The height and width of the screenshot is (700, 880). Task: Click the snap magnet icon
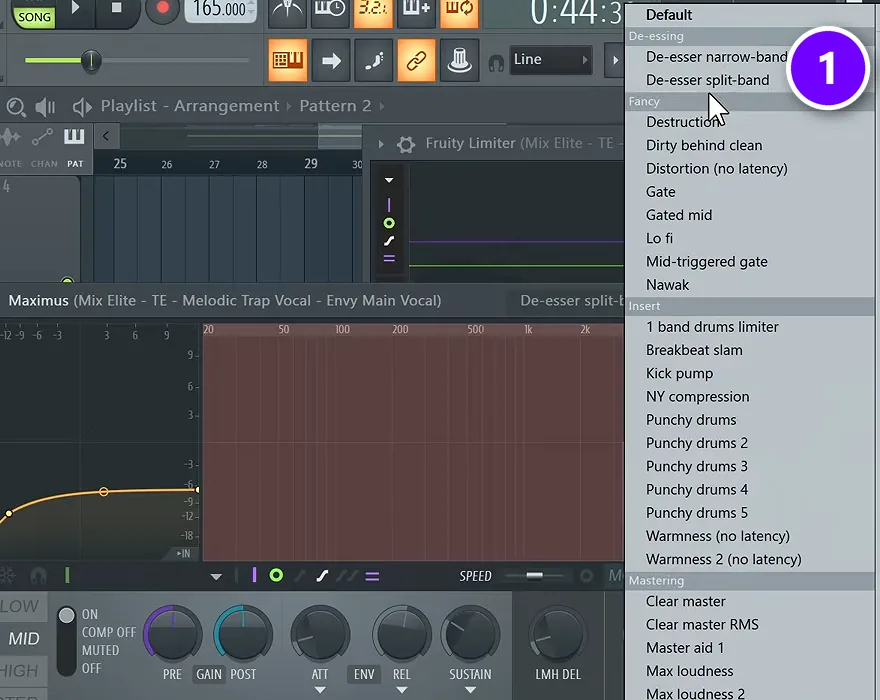click(496, 63)
